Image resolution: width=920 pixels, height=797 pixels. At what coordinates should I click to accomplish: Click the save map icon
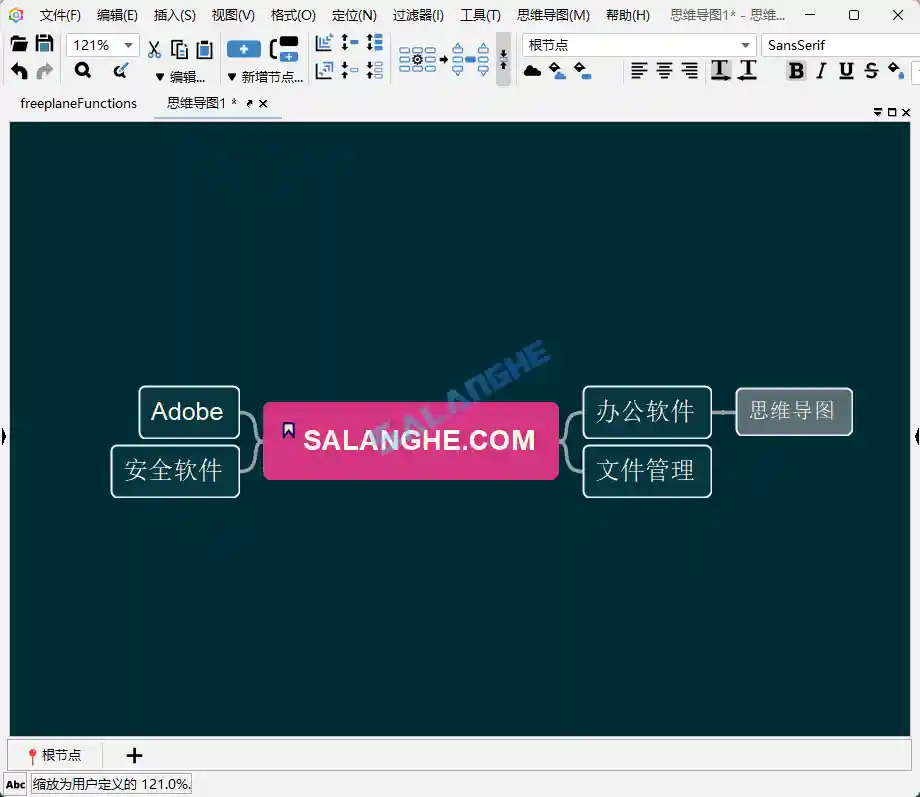[45, 44]
